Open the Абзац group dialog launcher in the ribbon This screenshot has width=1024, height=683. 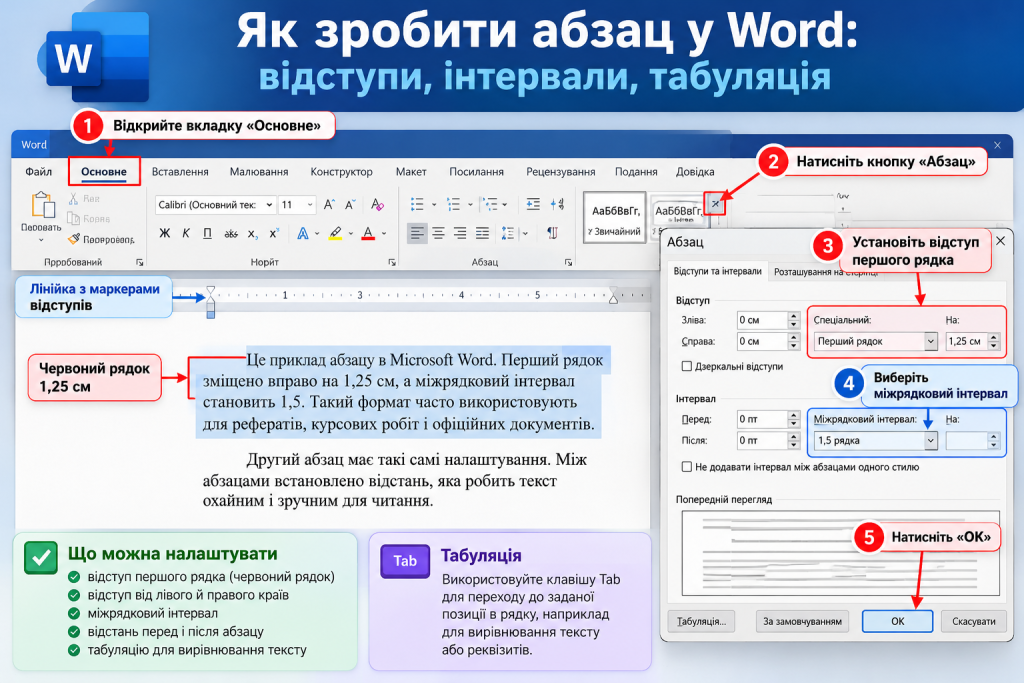[568, 262]
